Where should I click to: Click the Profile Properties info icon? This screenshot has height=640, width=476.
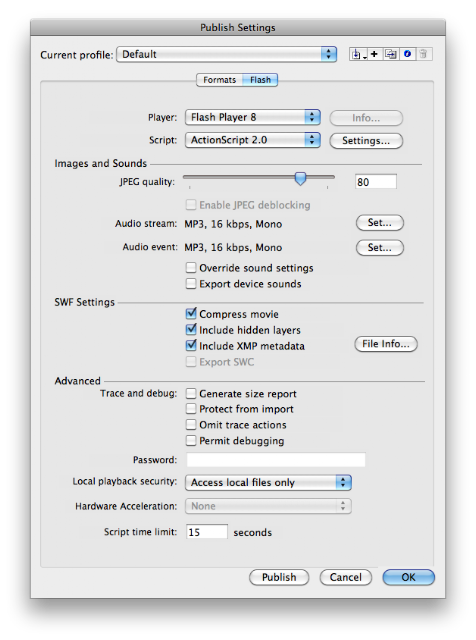click(x=407, y=54)
